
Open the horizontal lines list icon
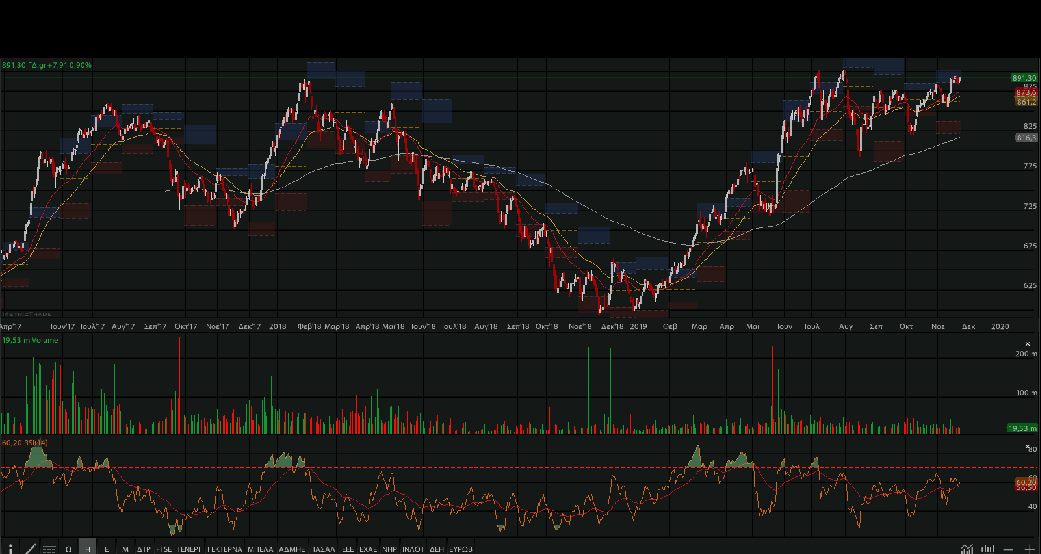(49, 548)
